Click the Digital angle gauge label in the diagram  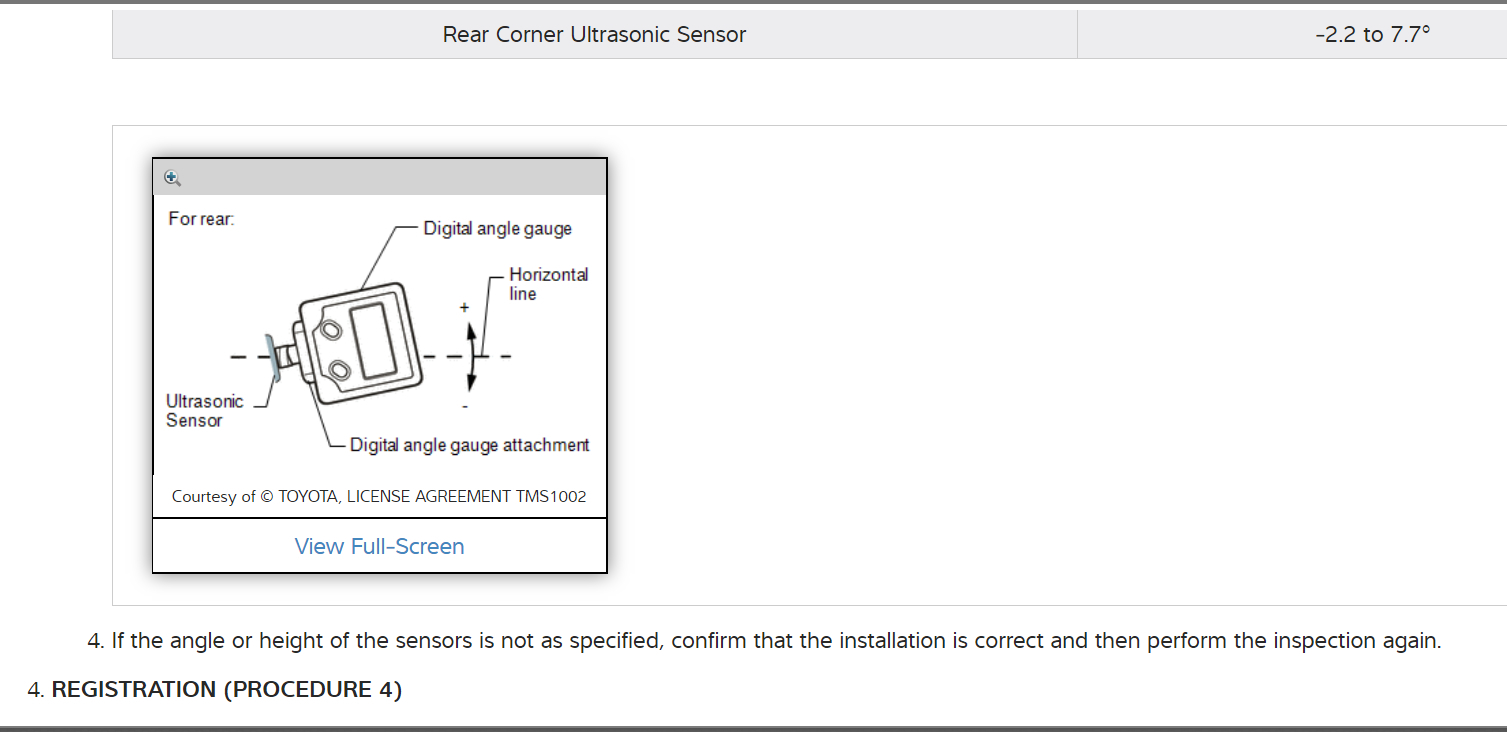click(497, 229)
